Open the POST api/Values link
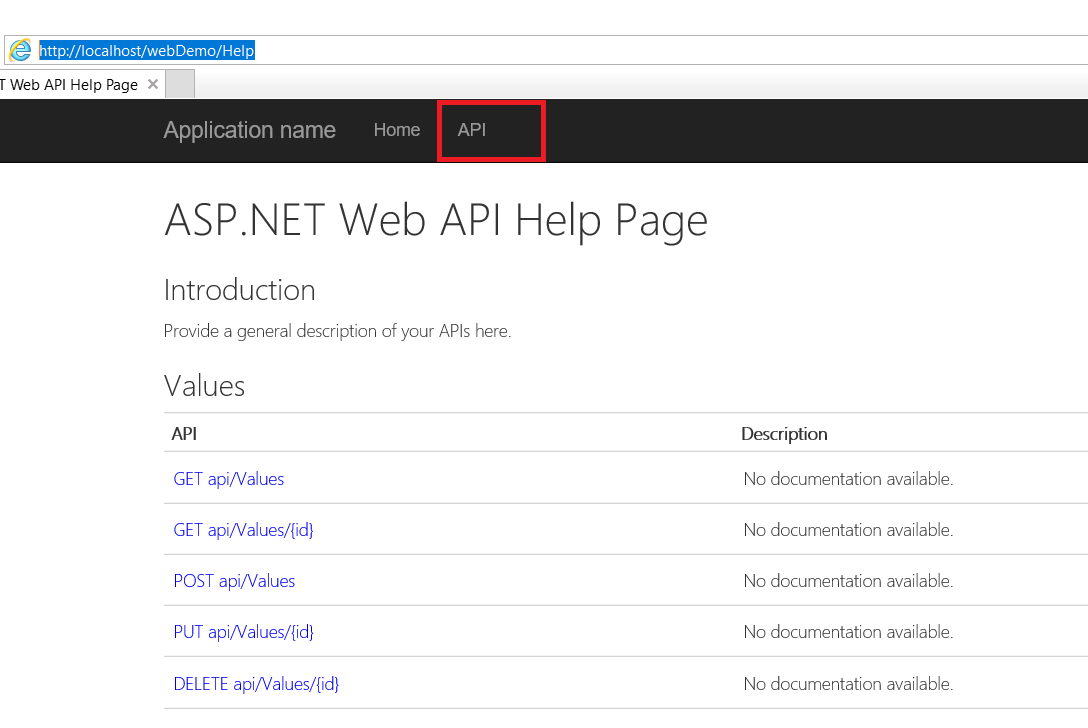The width and height of the screenshot is (1088, 728). (x=235, y=581)
